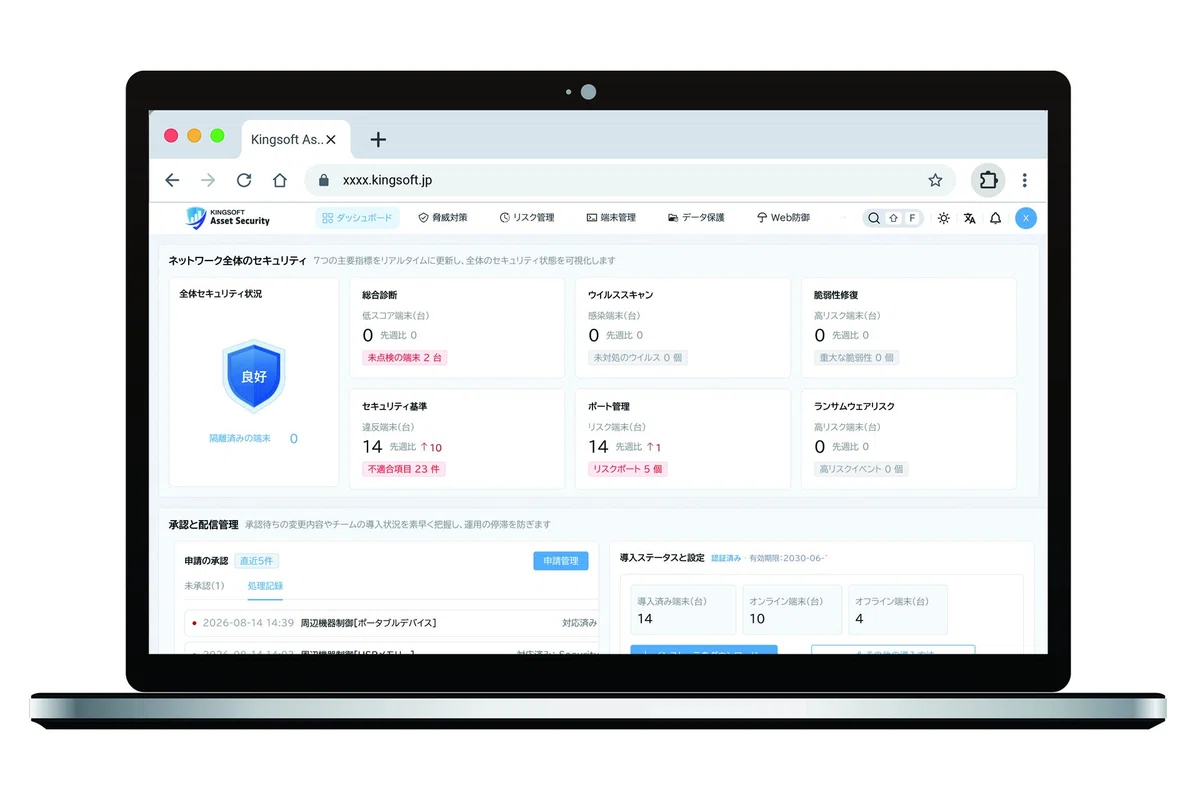Image resolution: width=1200 pixels, height=800 pixels.
Task: Click the リスクポート 5 個 tag
Action: click(627, 469)
